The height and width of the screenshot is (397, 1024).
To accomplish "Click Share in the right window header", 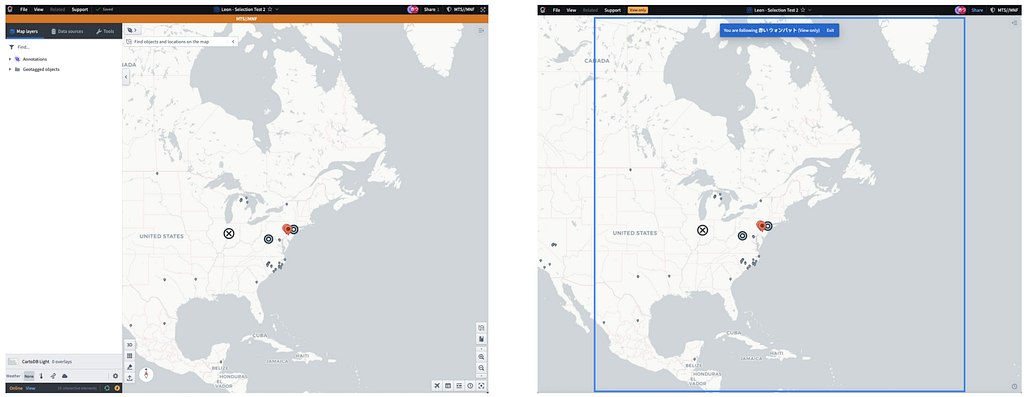I will click(977, 10).
